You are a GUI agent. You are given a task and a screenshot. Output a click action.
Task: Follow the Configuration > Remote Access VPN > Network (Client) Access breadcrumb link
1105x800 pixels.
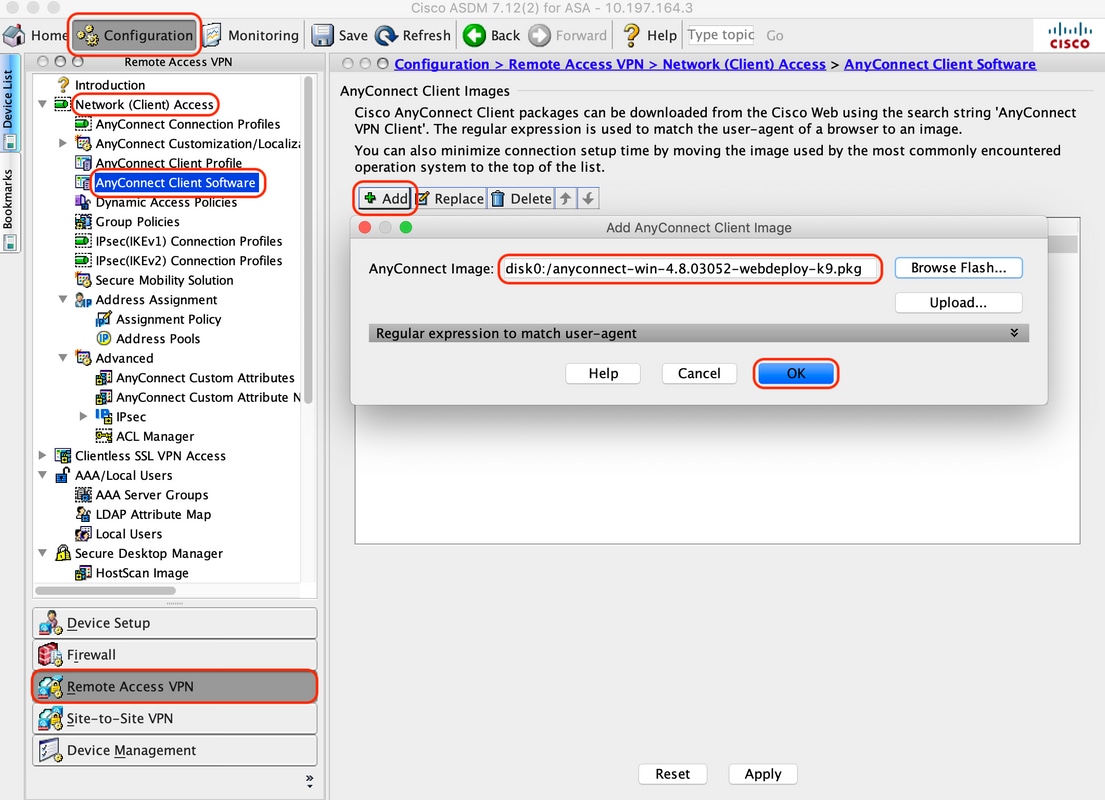coord(610,64)
